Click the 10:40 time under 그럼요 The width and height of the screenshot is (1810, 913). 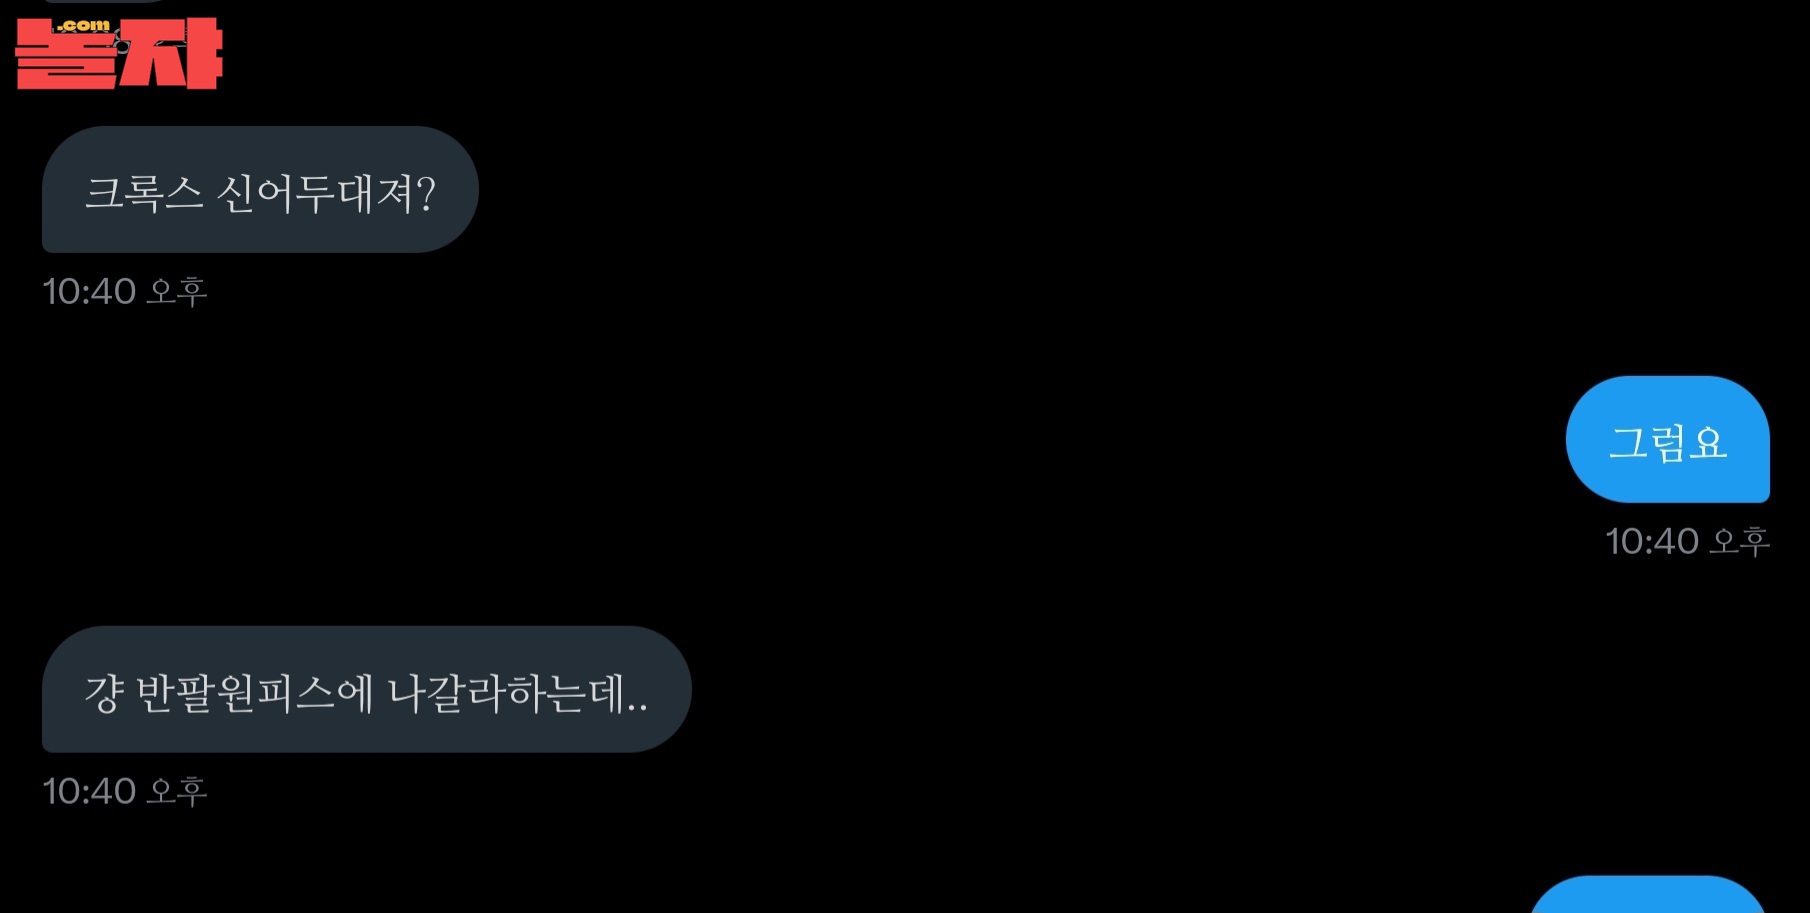tap(1652, 541)
